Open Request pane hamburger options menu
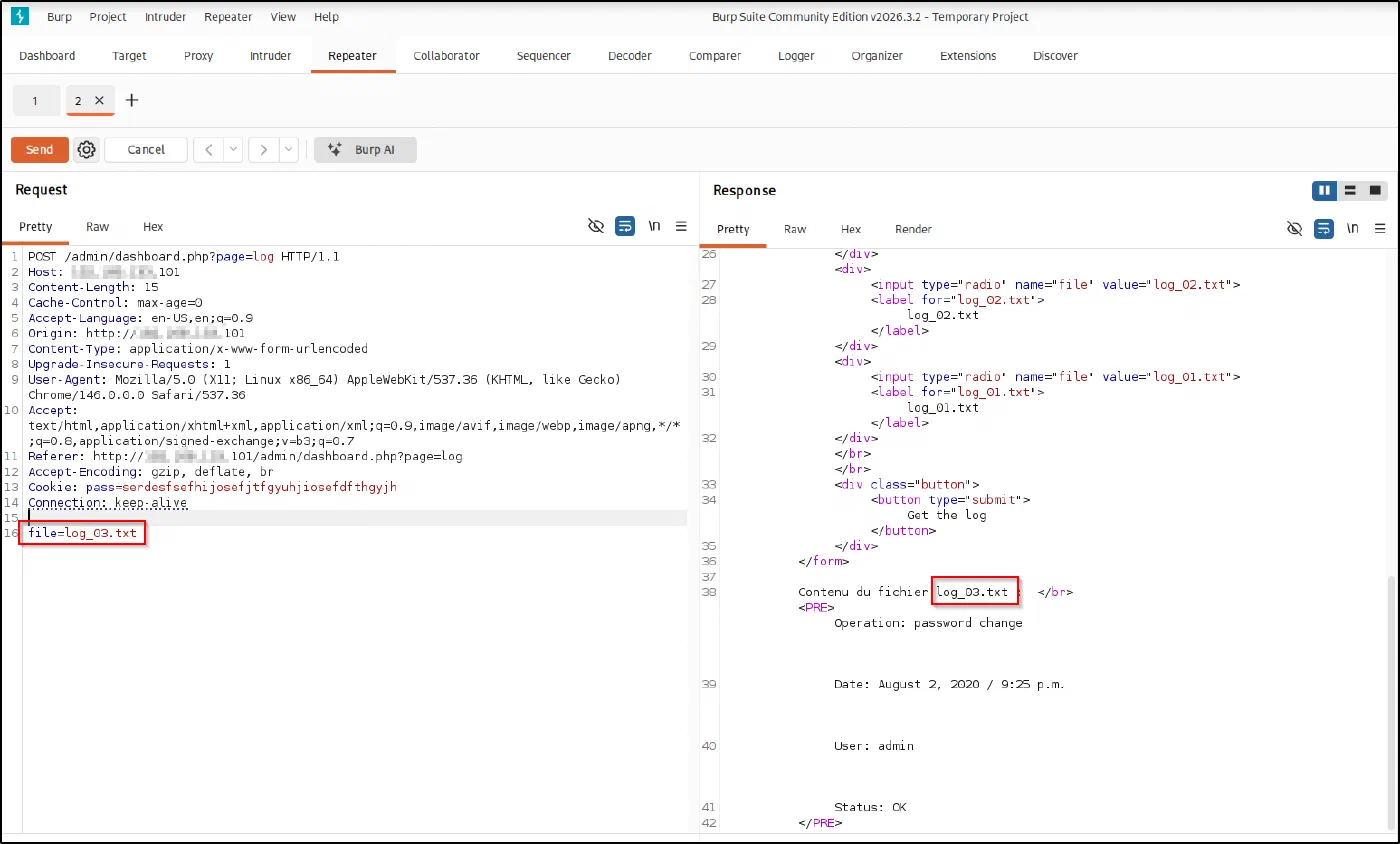The height and width of the screenshot is (844, 1400). 681,227
